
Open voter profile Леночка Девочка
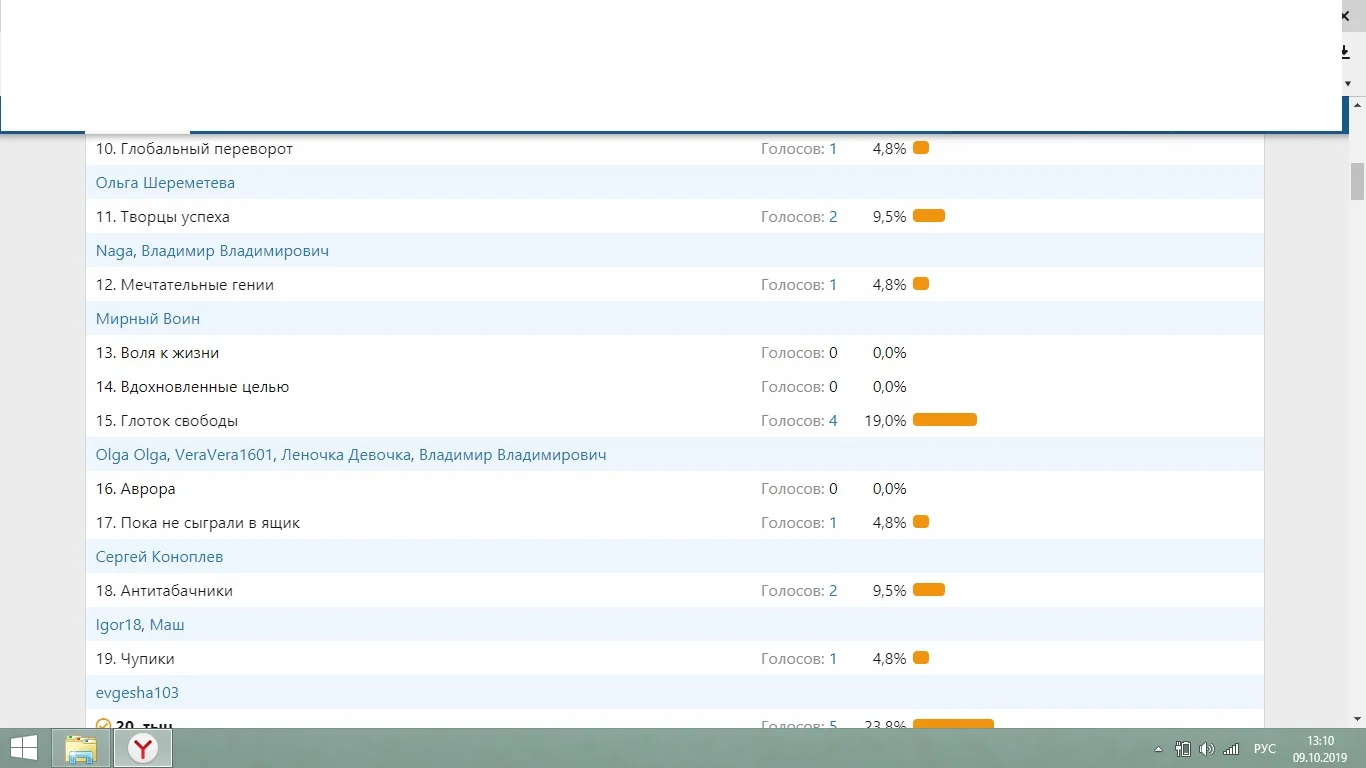point(346,455)
